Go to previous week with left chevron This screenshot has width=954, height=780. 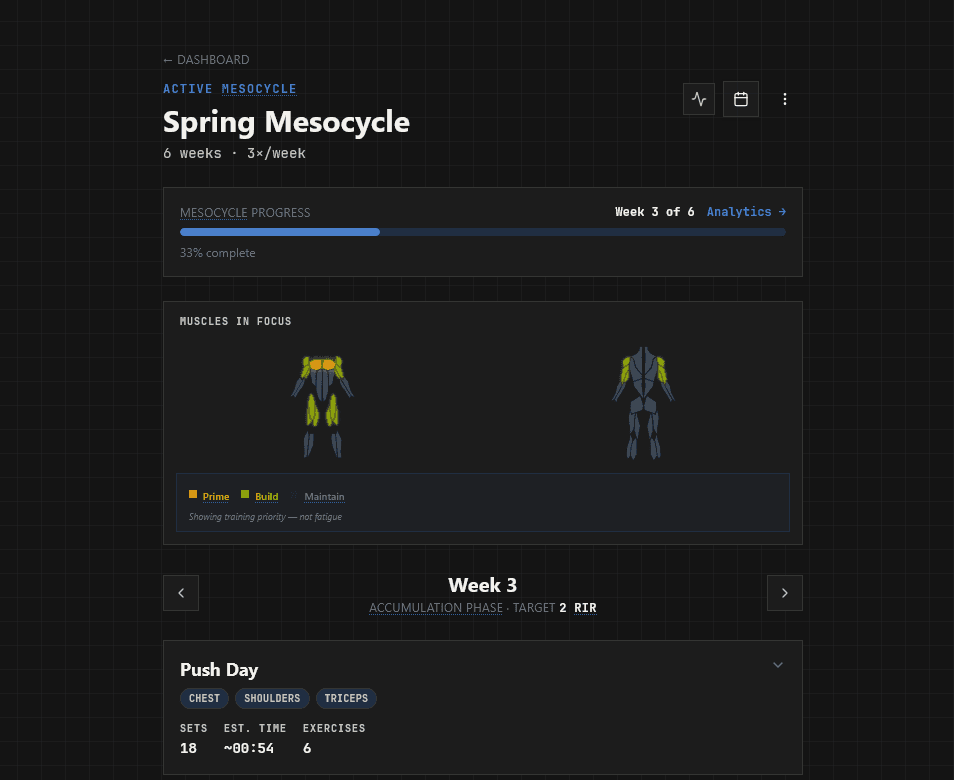181,593
